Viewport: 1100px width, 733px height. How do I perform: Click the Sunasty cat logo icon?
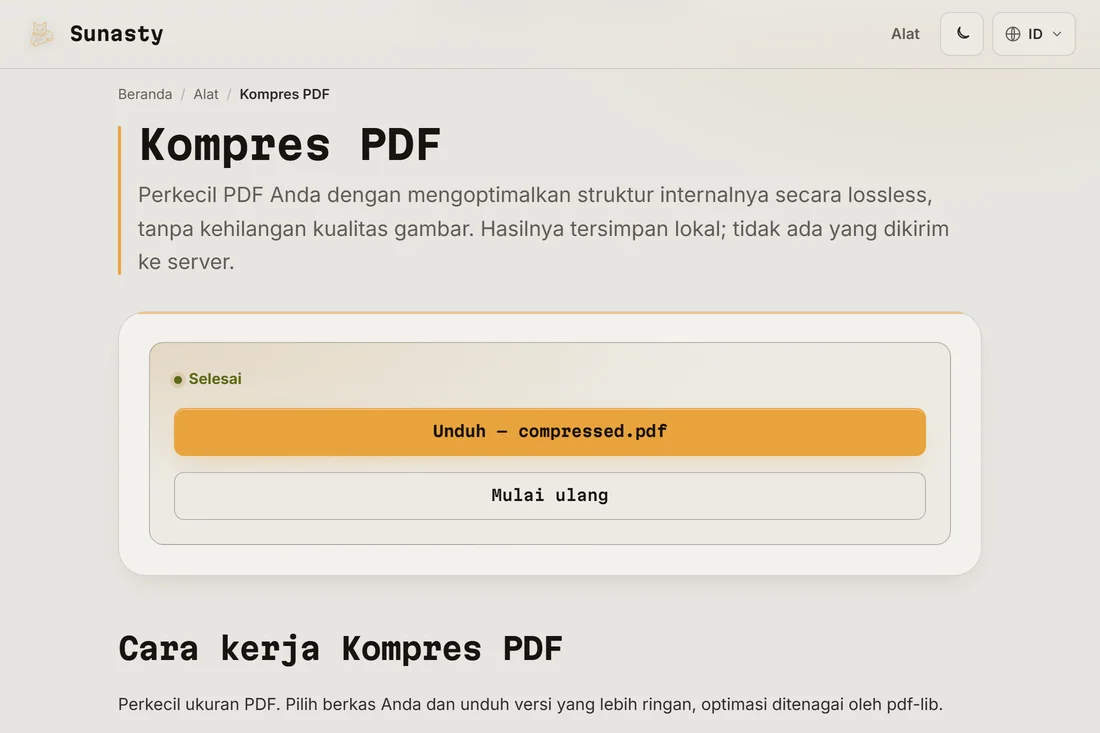41,34
